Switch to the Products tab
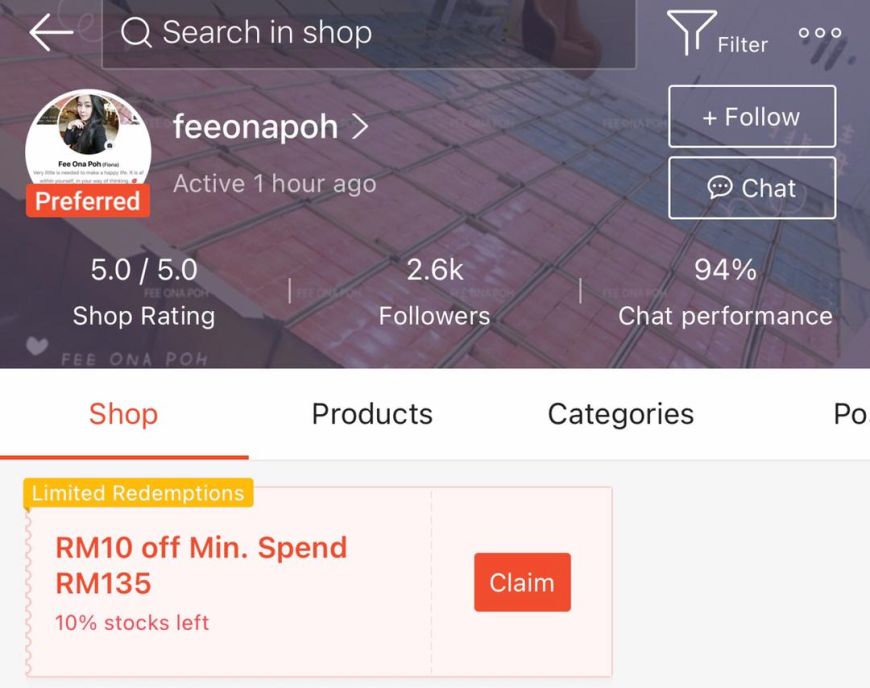This screenshot has width=870, height=688. click(372, 414)
